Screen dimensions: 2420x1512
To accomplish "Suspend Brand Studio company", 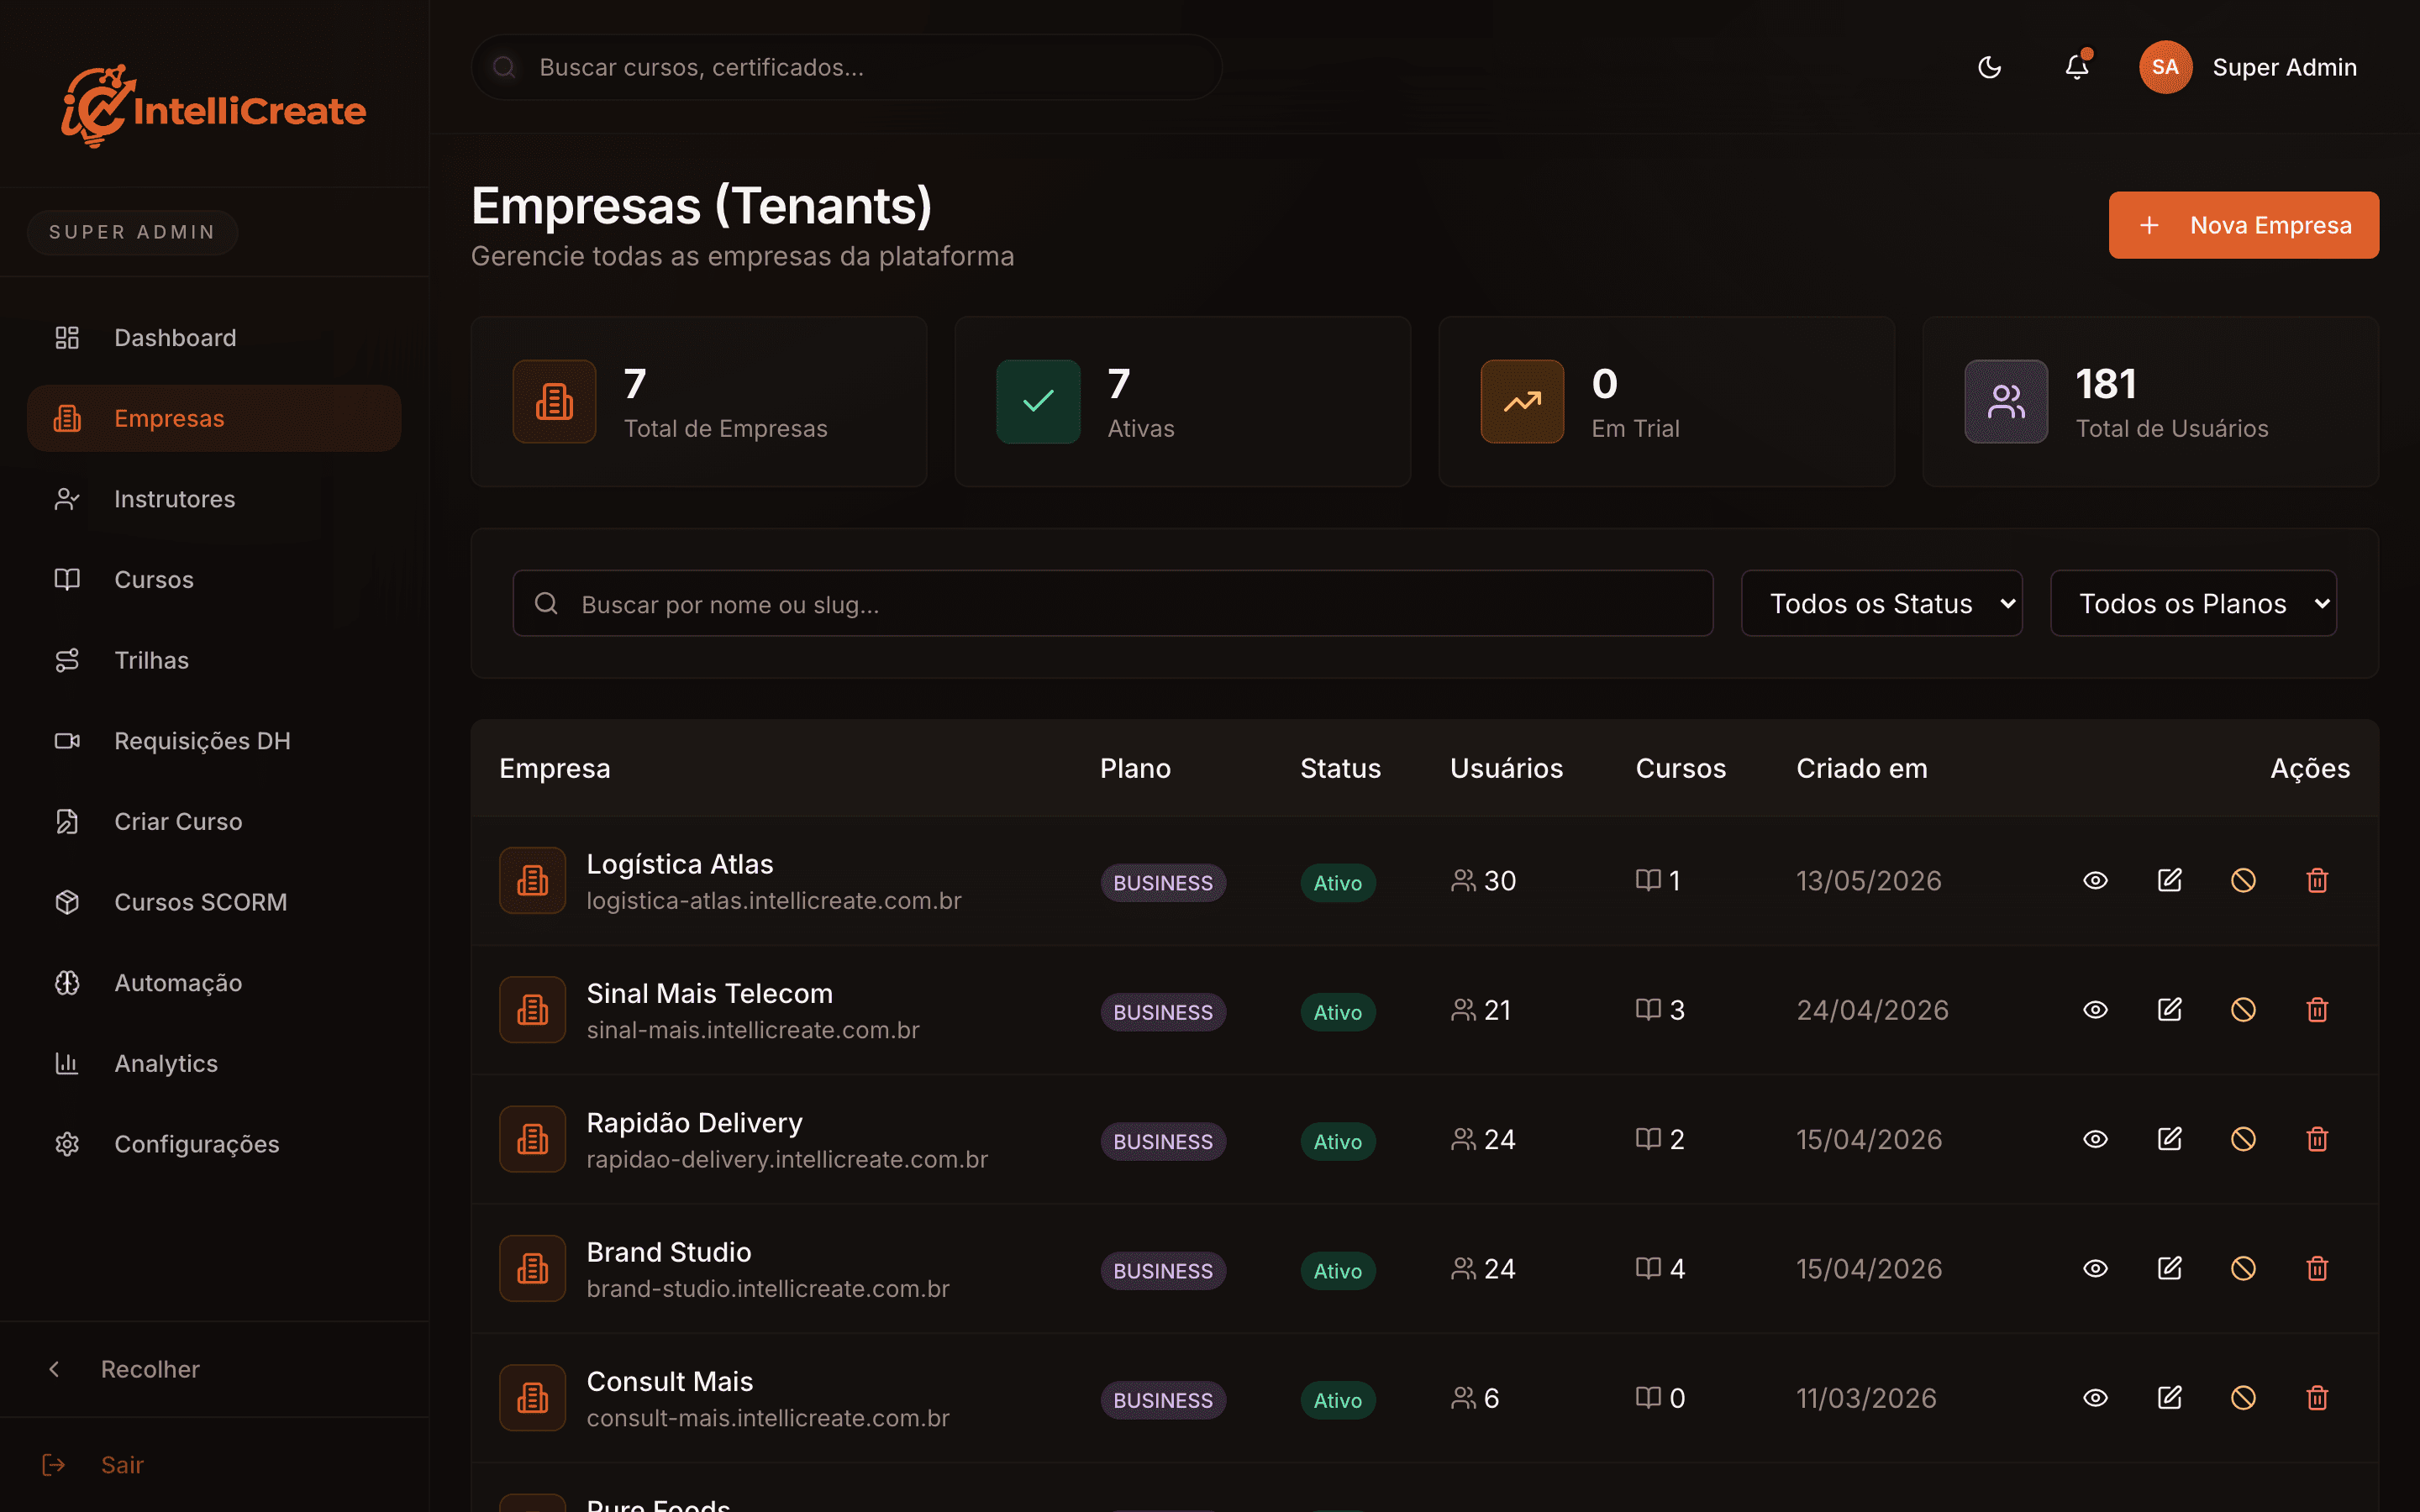I will [2243, 1268].
